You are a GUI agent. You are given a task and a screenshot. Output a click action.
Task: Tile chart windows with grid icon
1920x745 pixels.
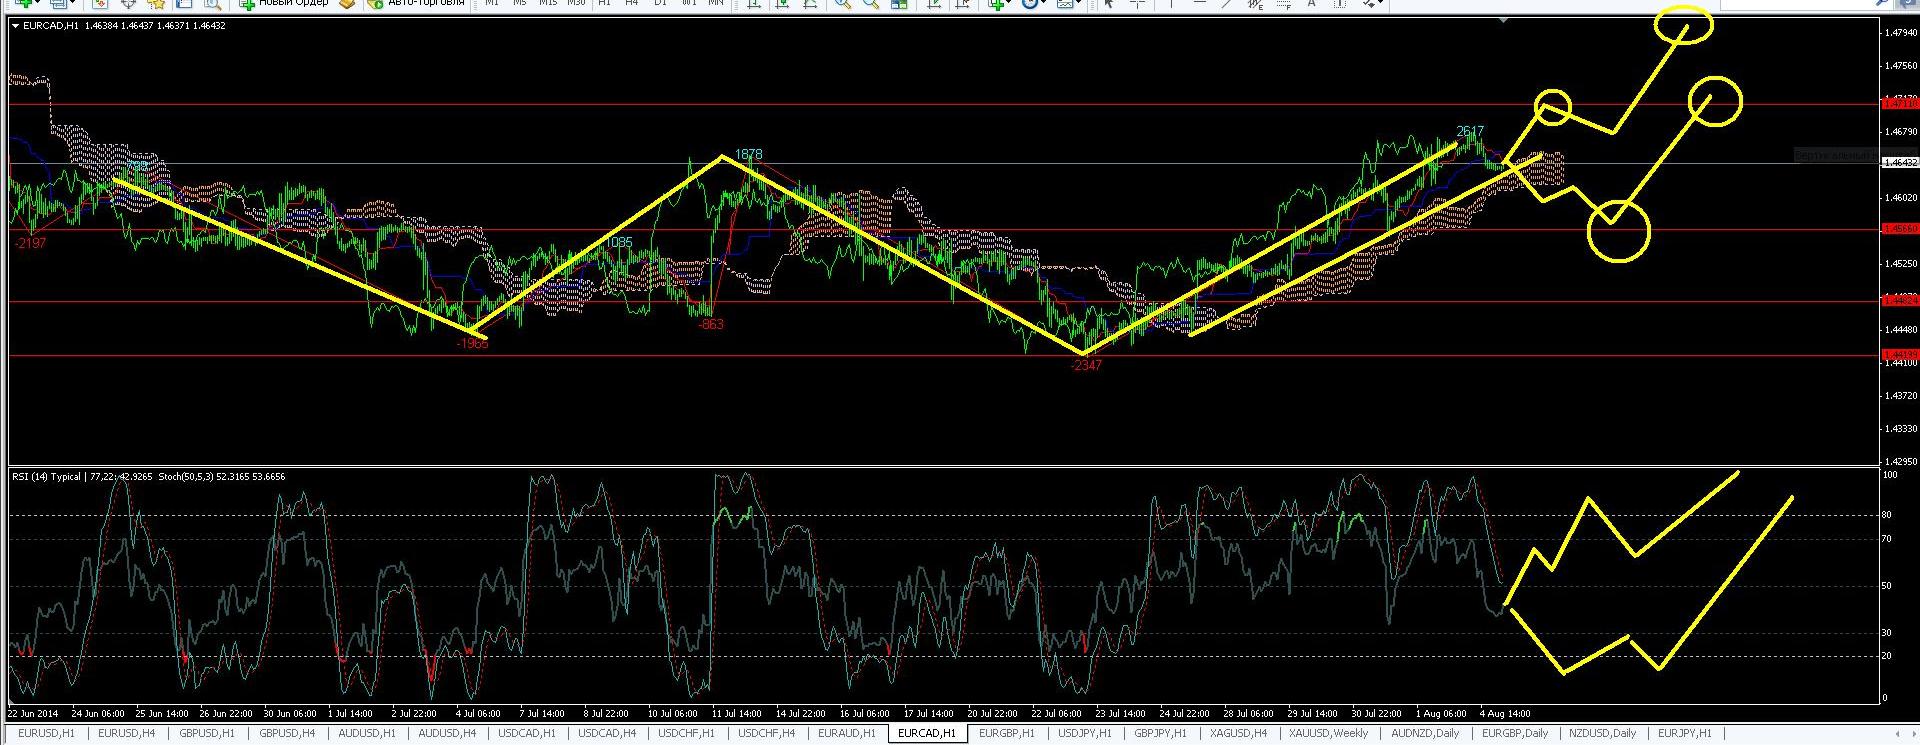pyautogui.click(x=900, y=3)
